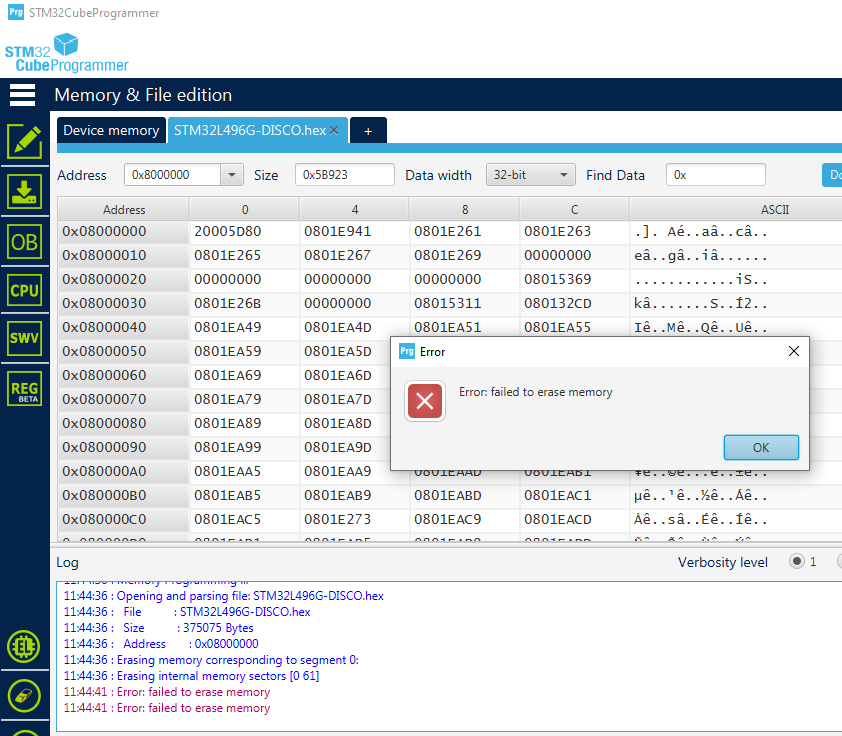This screenshot has height=736, width=842.
Task: Click the Address column header
Action: 124,209
